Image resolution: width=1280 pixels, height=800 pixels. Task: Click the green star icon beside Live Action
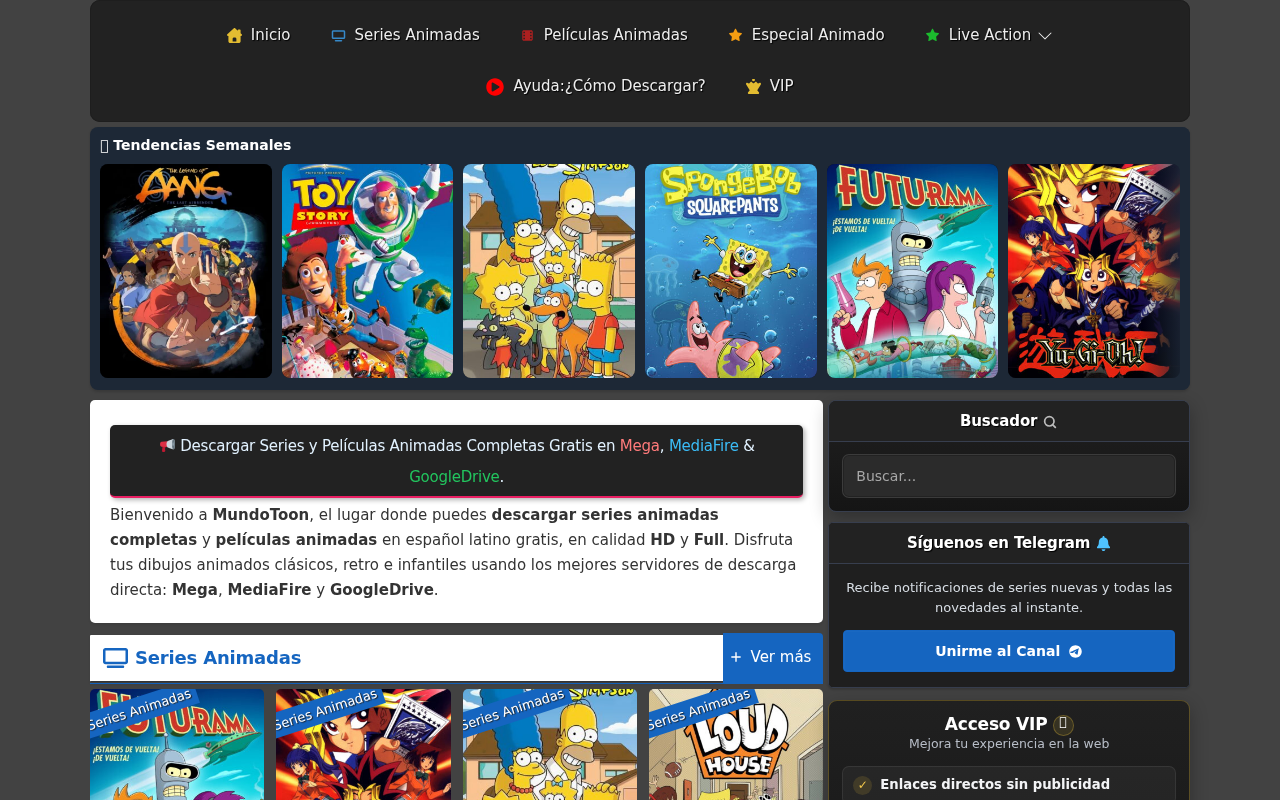[932, 35]
